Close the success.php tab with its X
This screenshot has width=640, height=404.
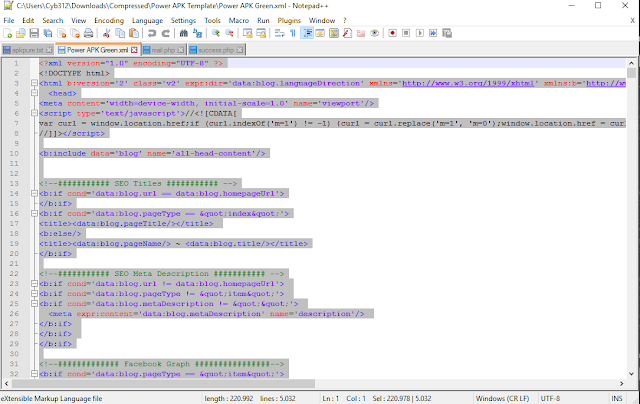[240, 50]
